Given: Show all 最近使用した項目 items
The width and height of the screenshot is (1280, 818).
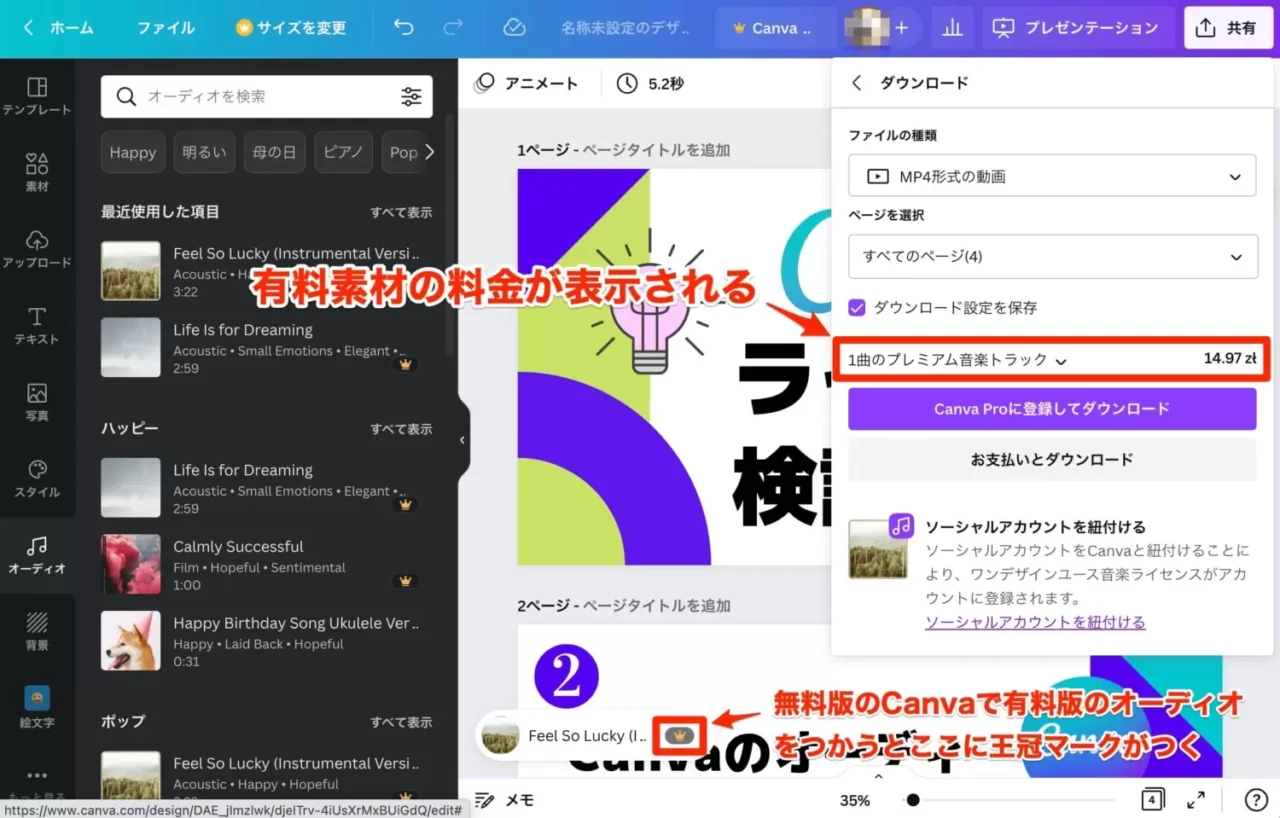Looking at the screenshot, I should (401, 212).
